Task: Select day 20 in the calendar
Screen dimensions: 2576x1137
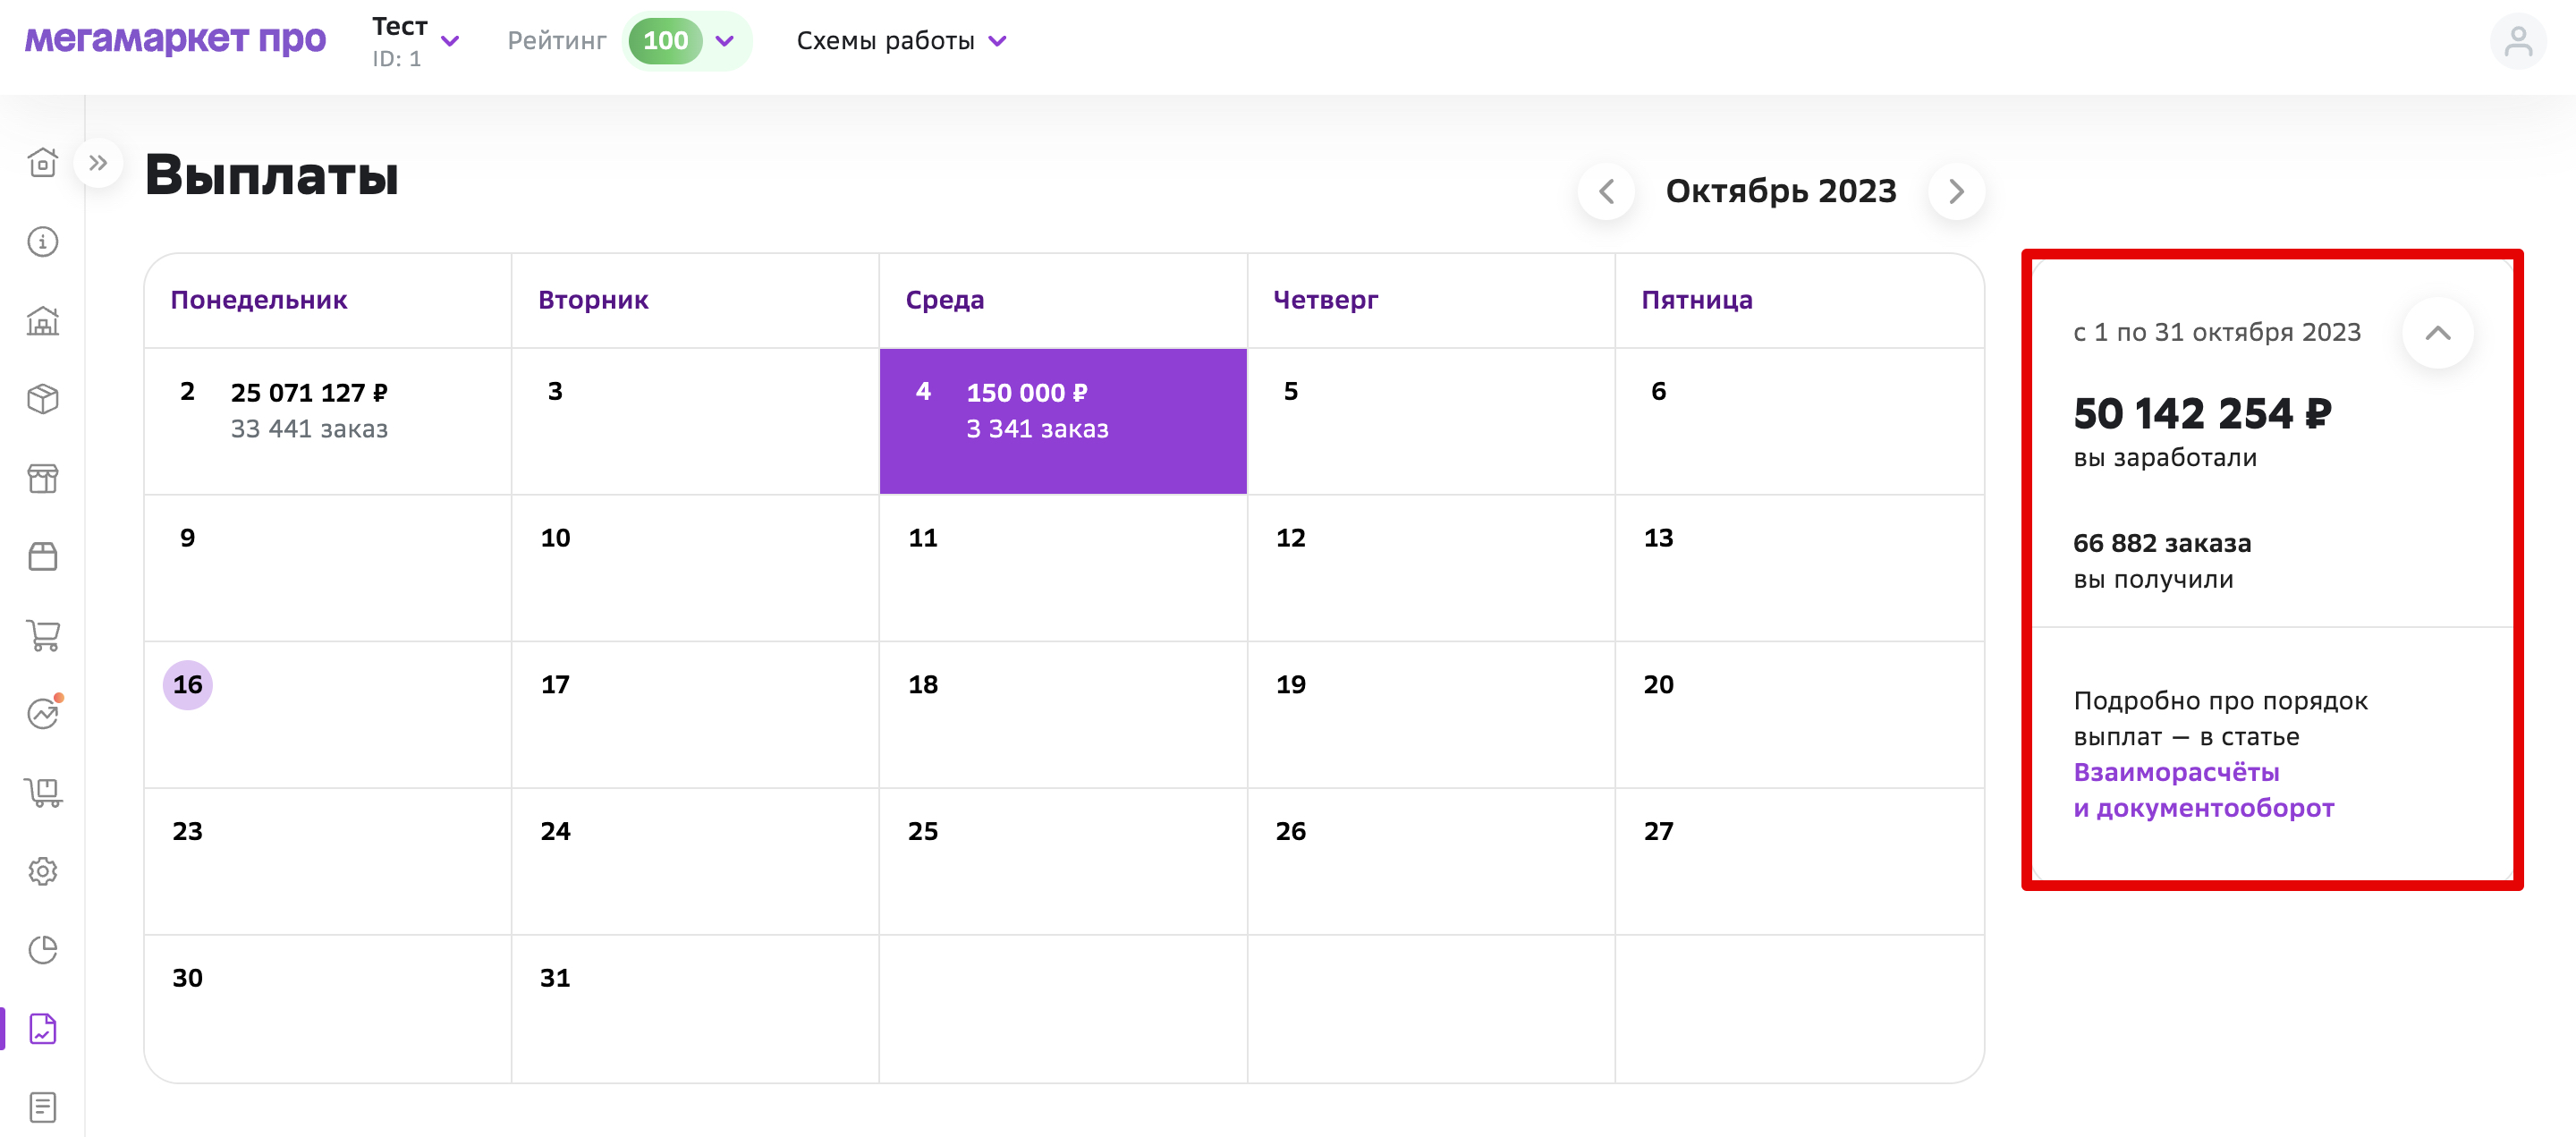Action: (1799, 715)
